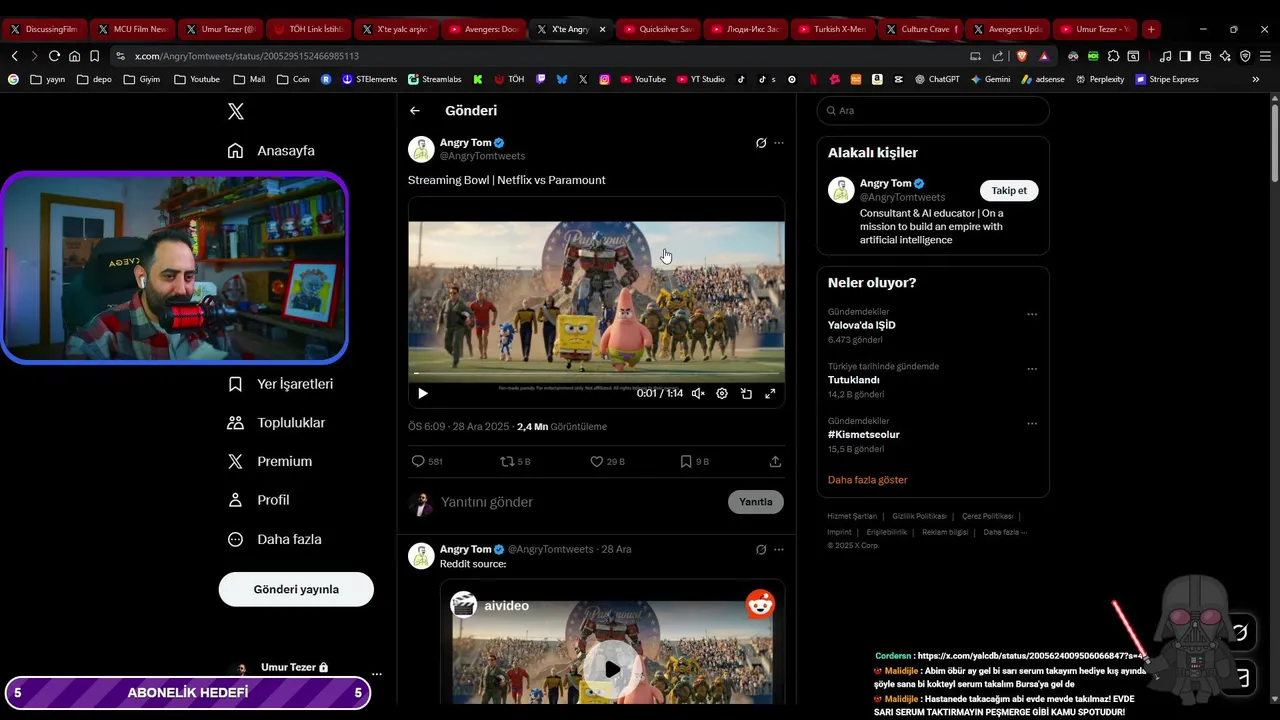
Task: Open YT Studio bookmark
Action: coord(701,79)
